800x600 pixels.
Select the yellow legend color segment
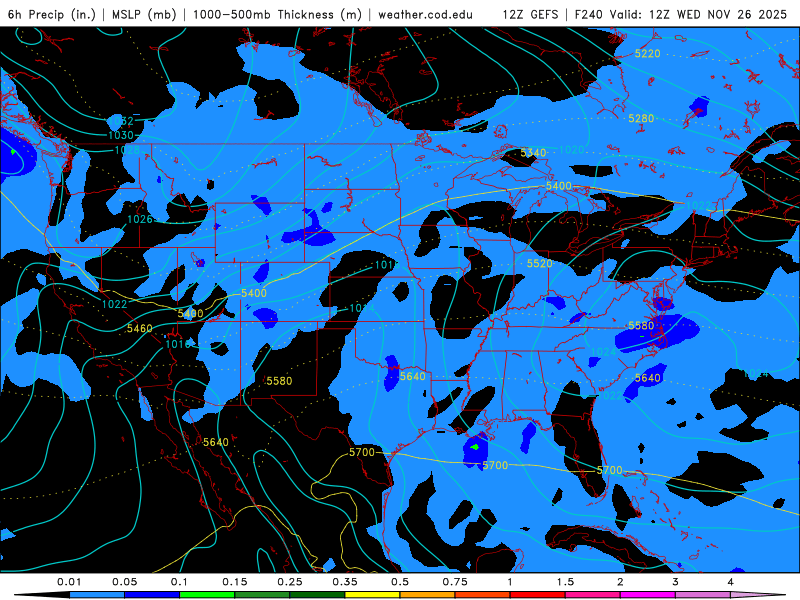(372, 595)
